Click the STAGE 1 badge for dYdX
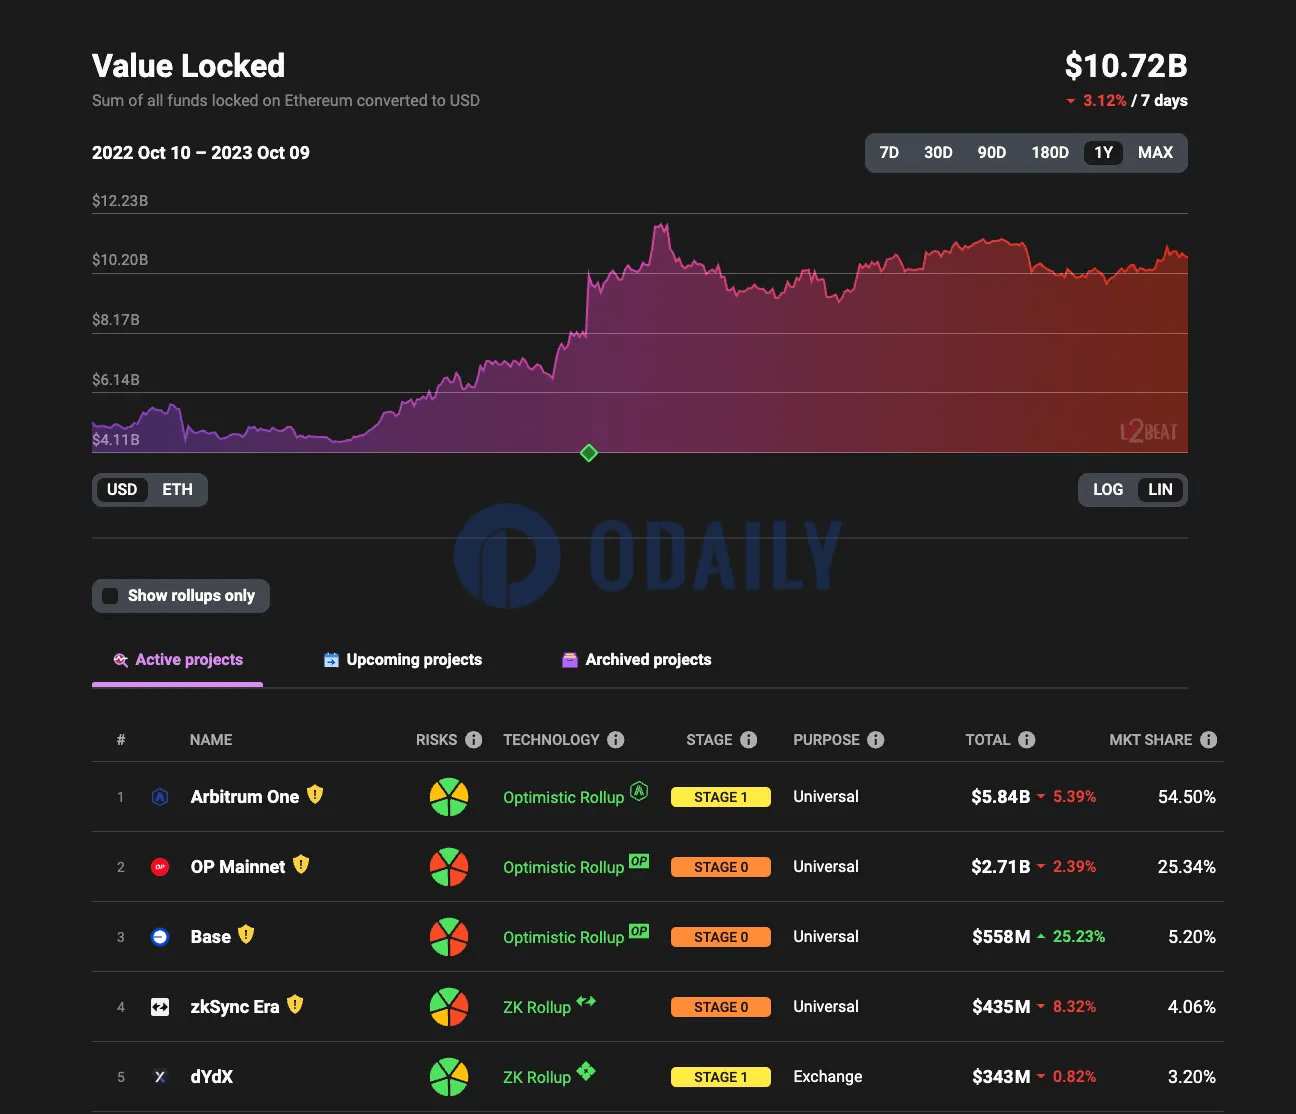 [x=721, y=1076]
